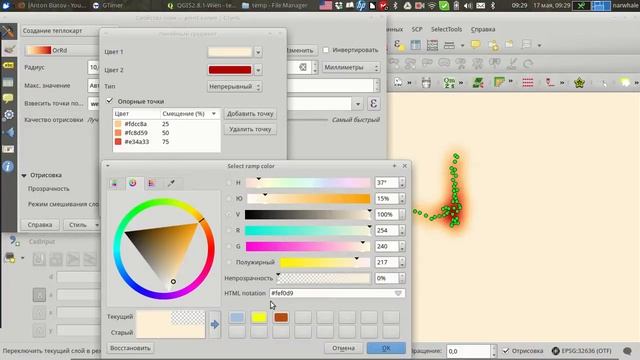Adjust the V brightness slider

[308, 214]
